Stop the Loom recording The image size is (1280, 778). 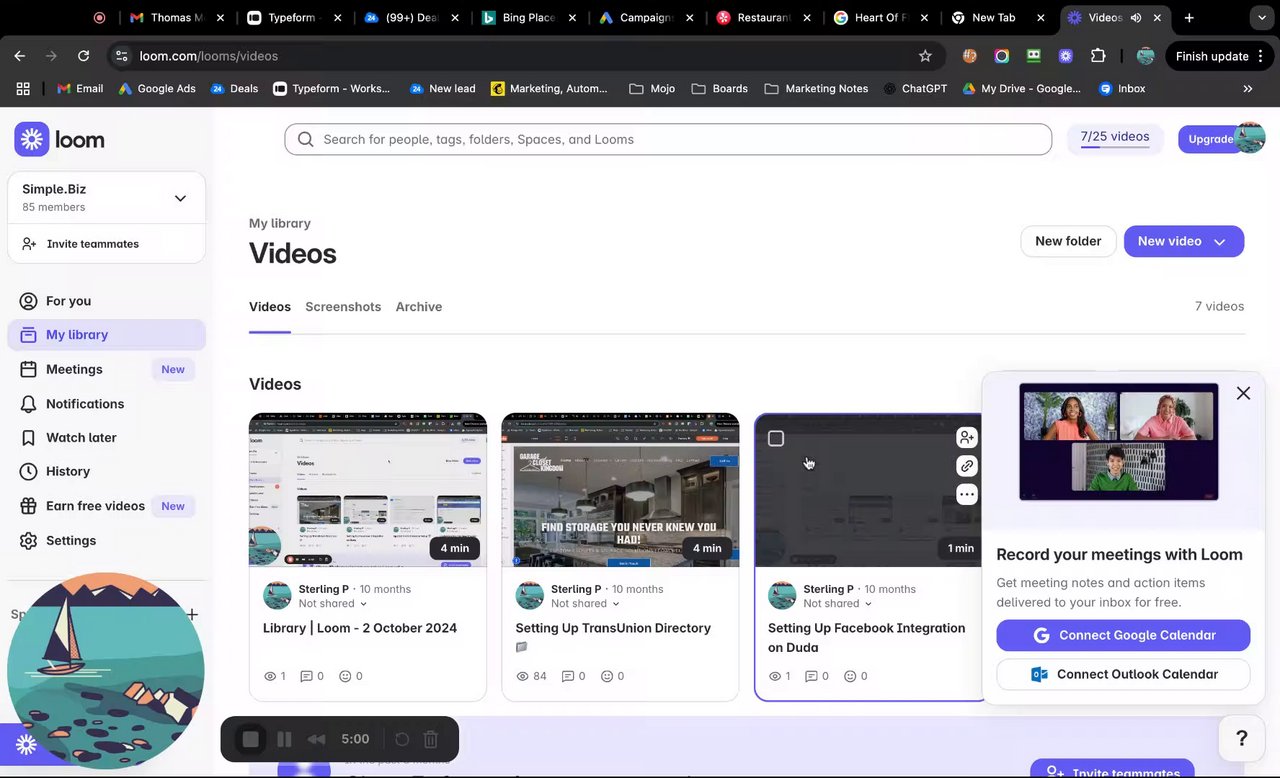(251, 739)
